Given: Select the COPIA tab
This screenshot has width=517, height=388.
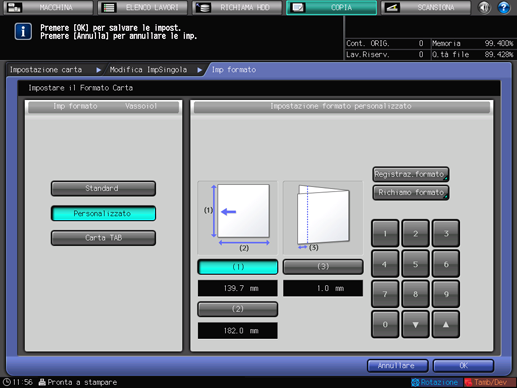Looking at the screenshot, I should (x=332, y=7).
